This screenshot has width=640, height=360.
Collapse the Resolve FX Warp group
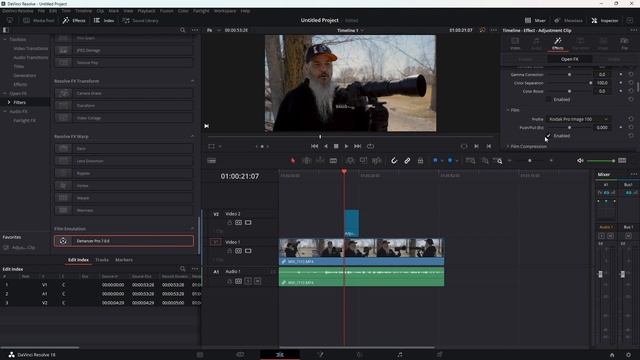192,136
